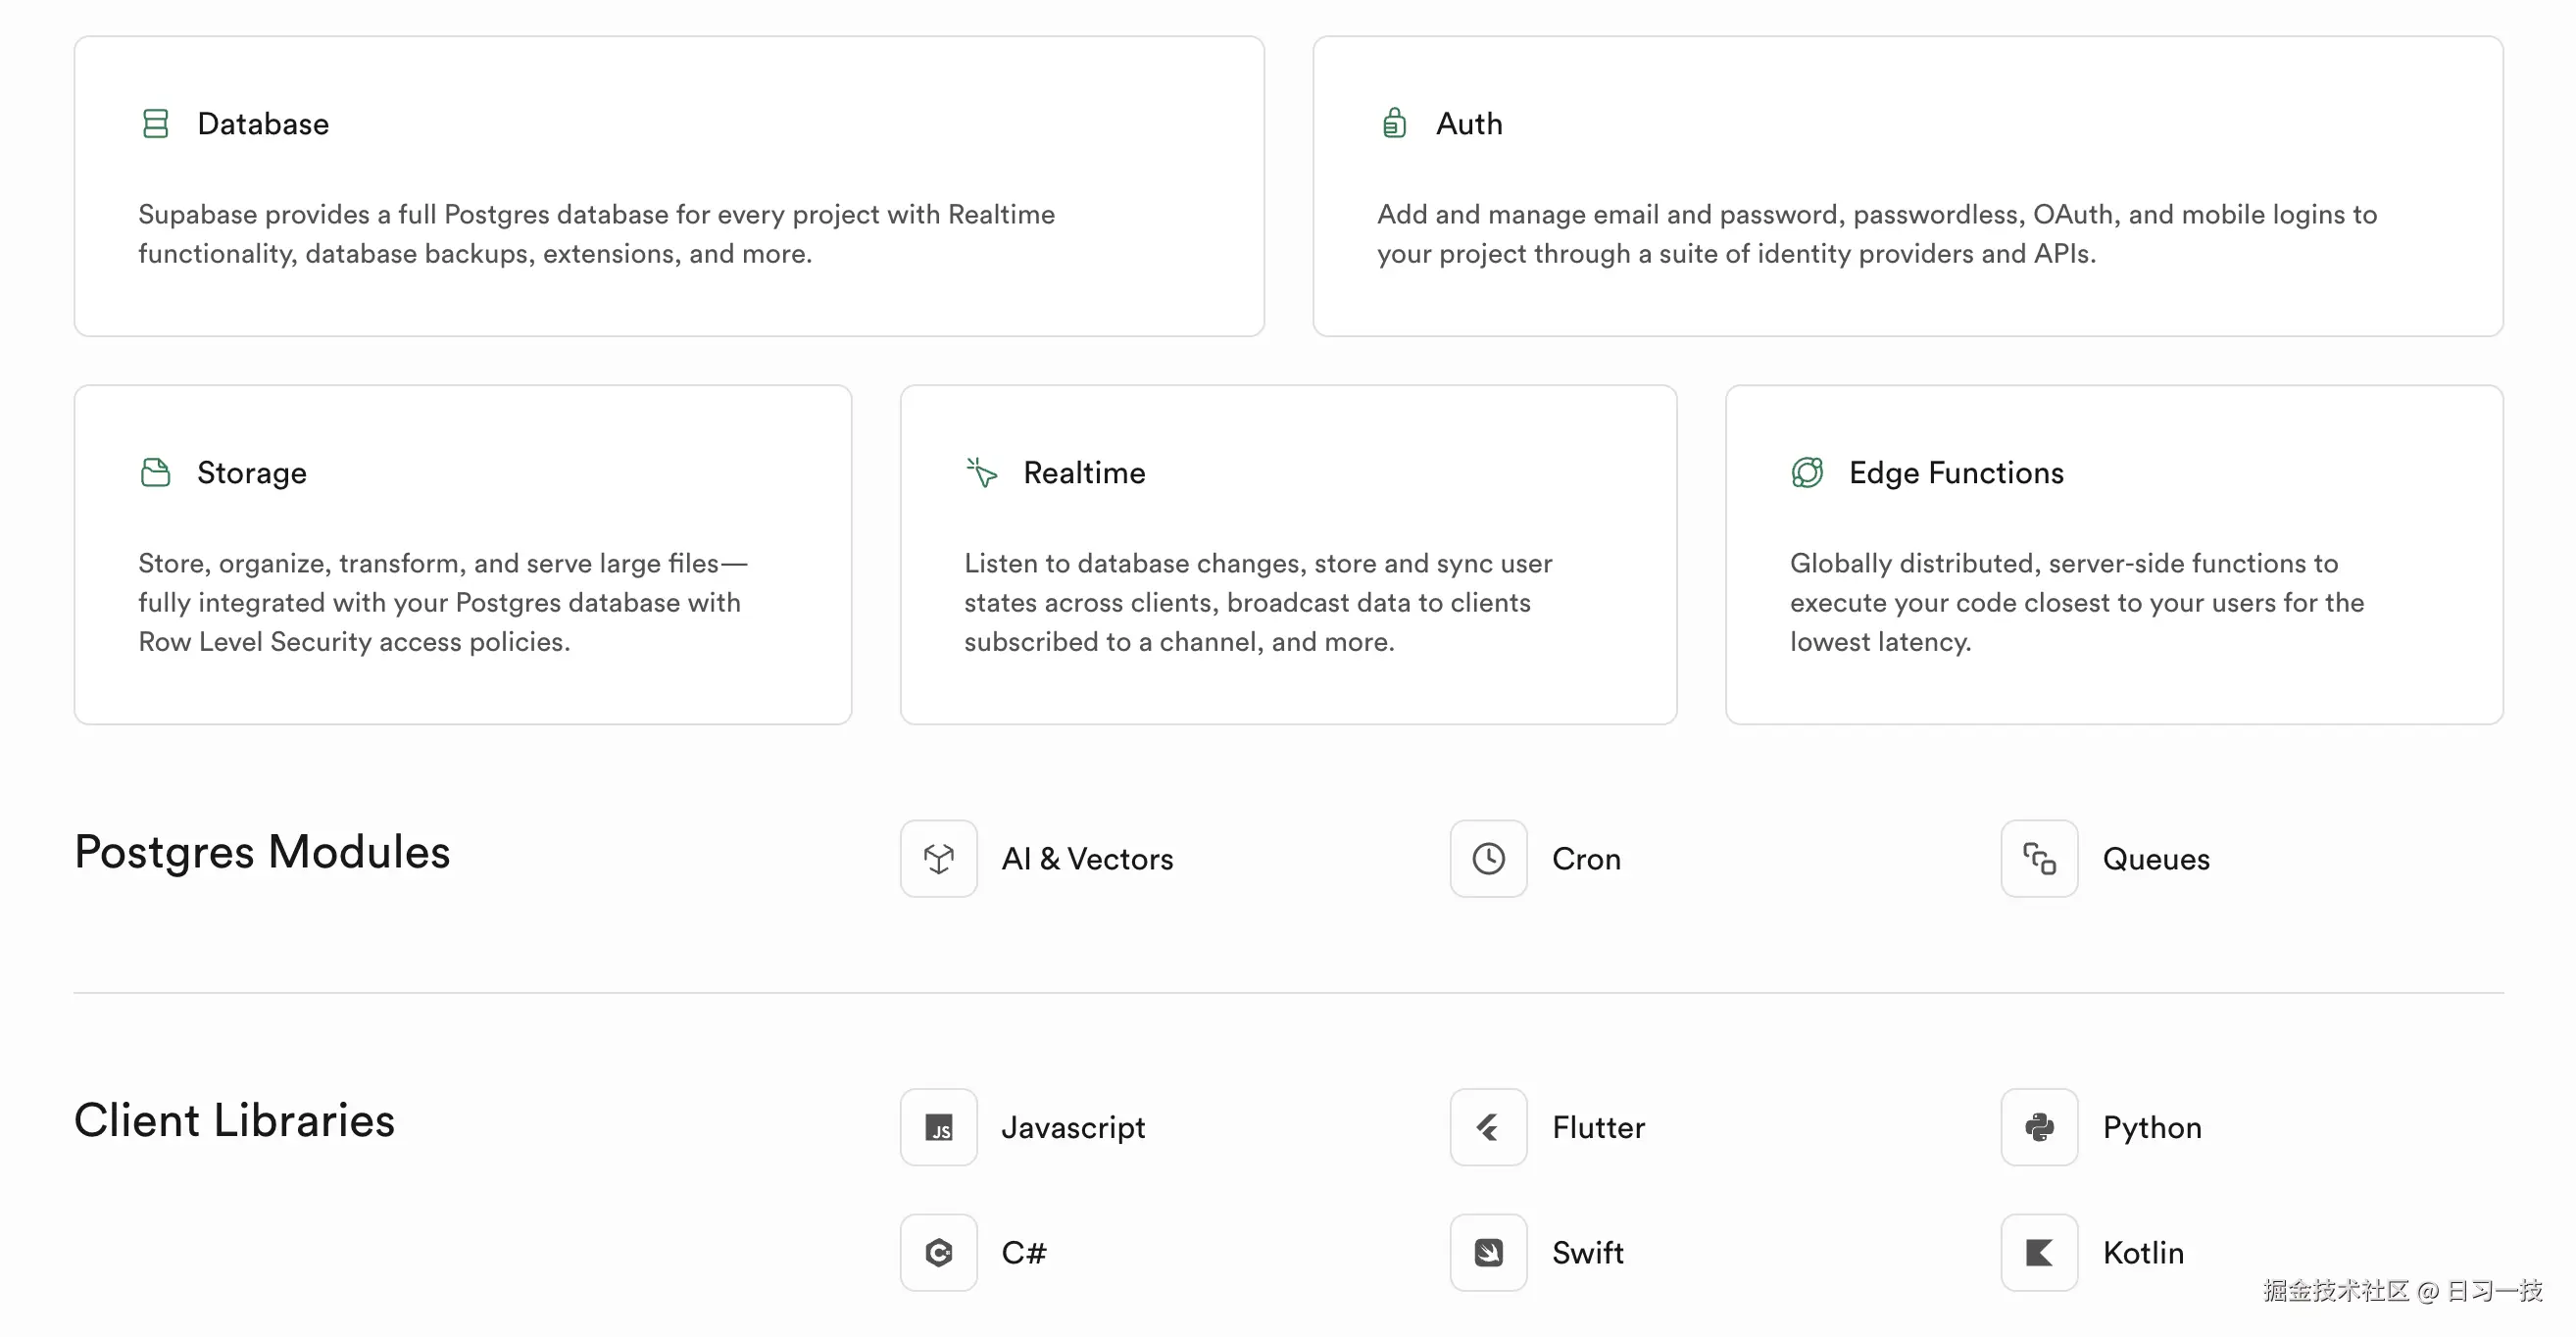Open the Realtime card heading

coord(1084,473)
